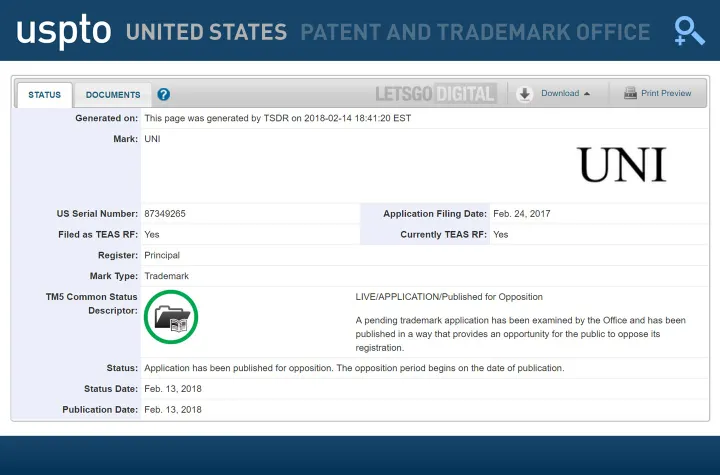Click the Publication Date value field
Viewport: 720px width, 475px height.
[x=173, y=410]
